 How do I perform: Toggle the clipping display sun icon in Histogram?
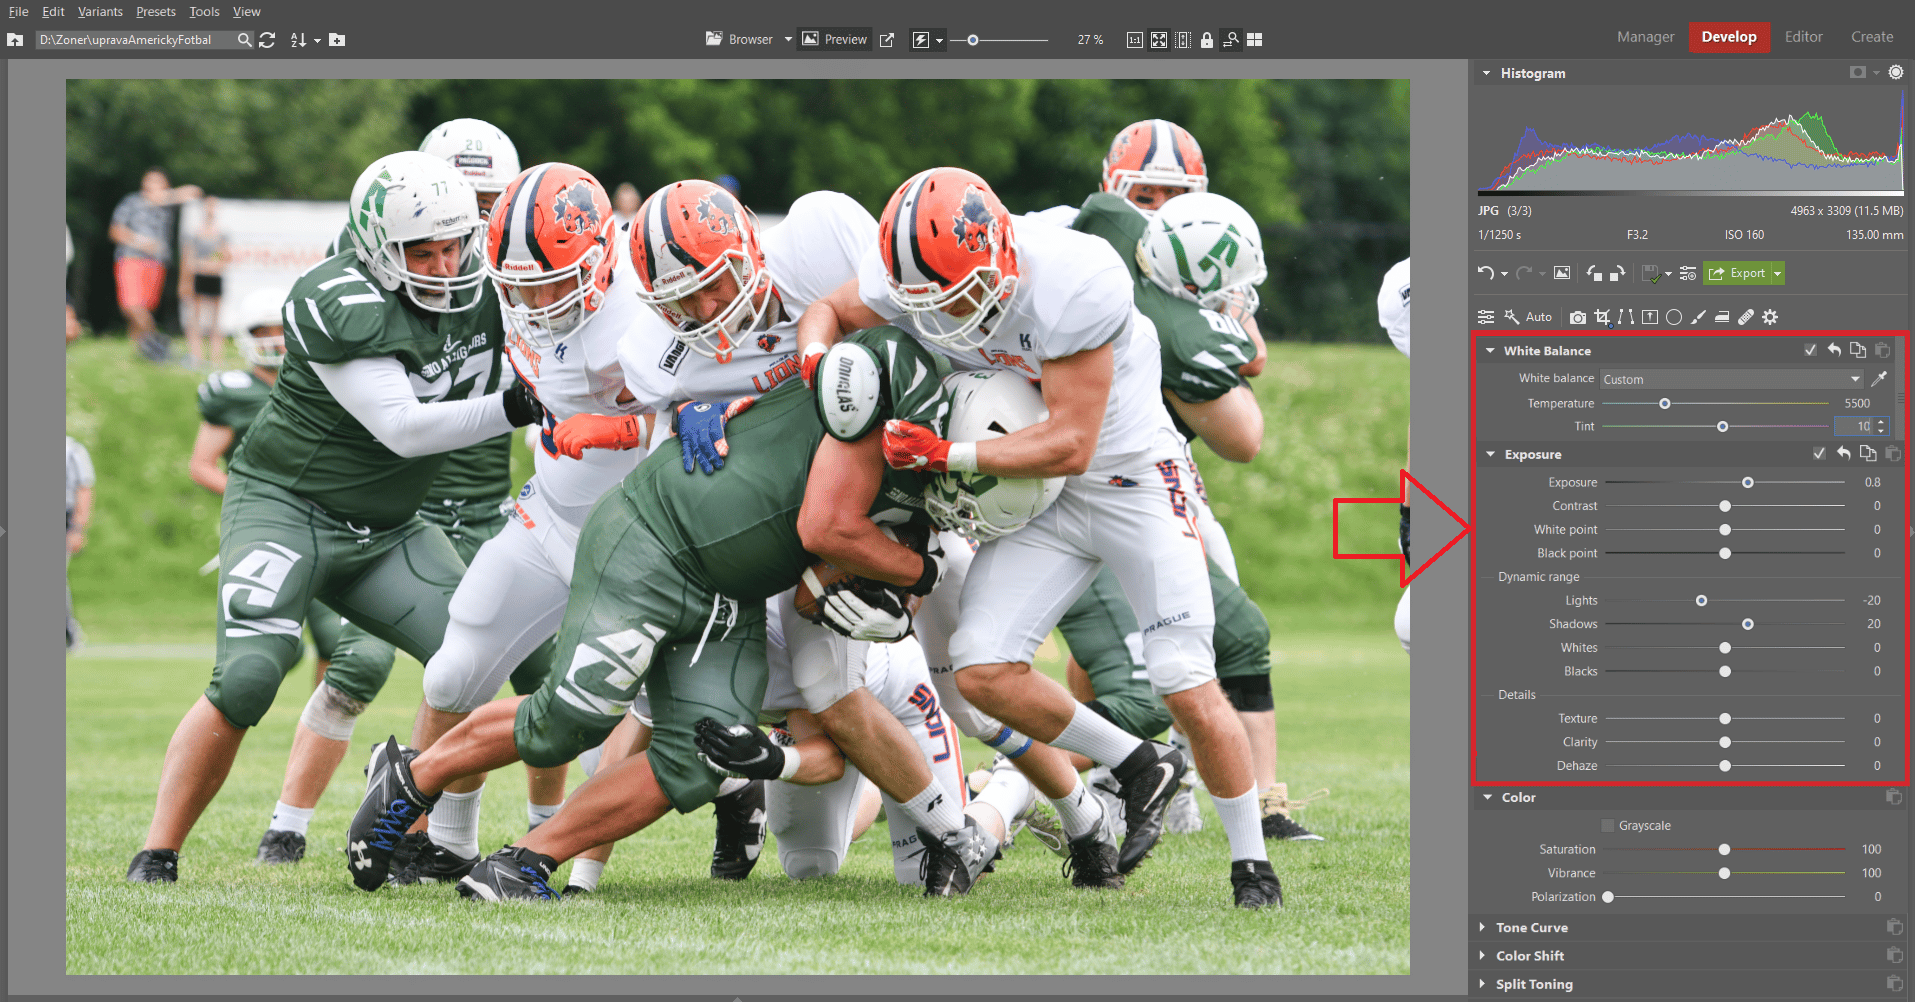coord(1896,72)
